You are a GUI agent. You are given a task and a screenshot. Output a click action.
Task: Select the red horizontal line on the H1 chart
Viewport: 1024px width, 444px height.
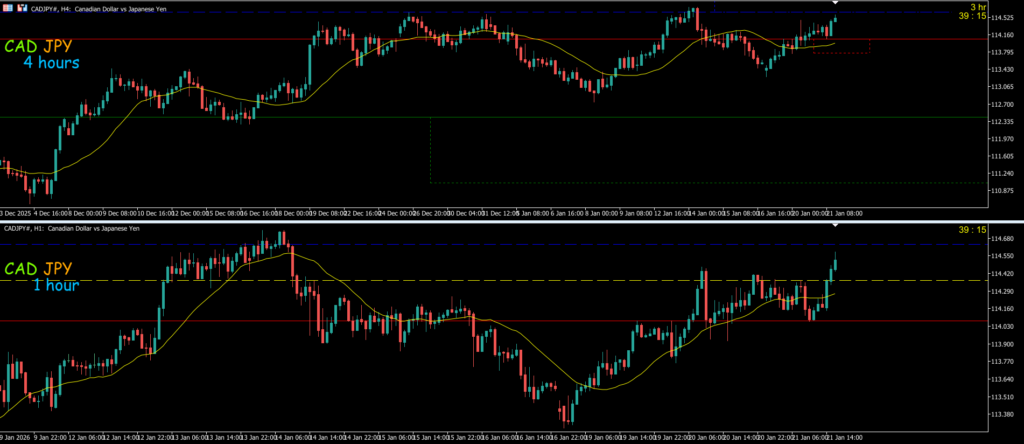click(x=600, y=320)
